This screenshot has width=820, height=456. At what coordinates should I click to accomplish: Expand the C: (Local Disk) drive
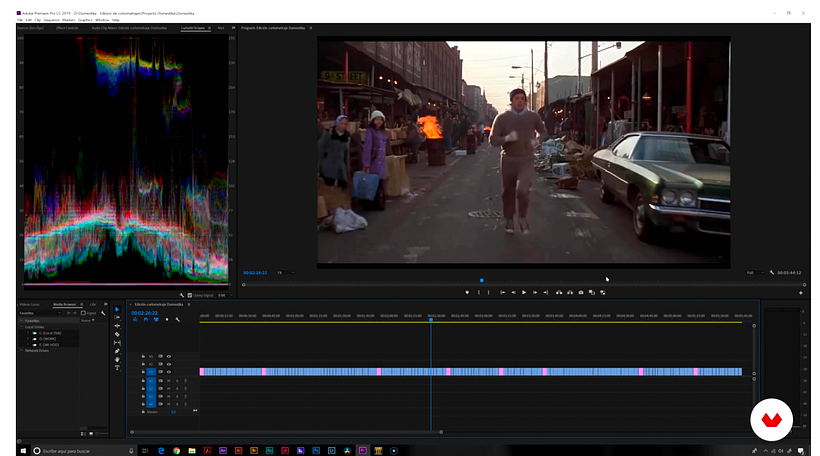[28, 333]
